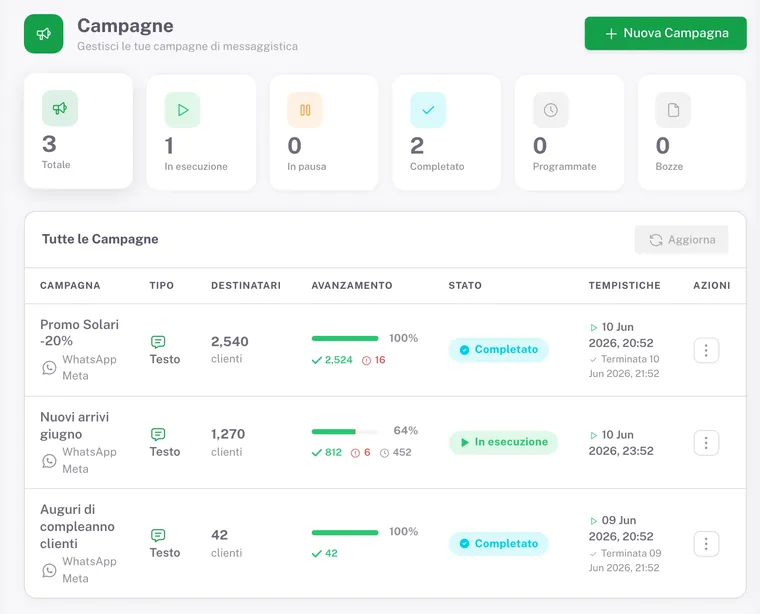Click Testo message icon in Nuovi arrivi row
Image resolution: width=760 pixels, height=614 pixels.
pyautogui.click(x=158, y=434)
